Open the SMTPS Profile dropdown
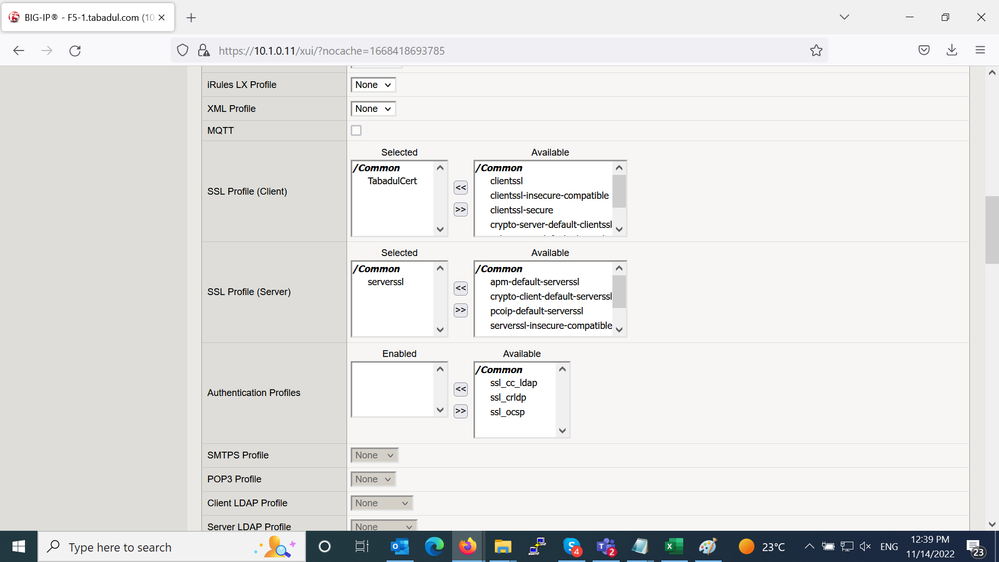 point(374,455)
